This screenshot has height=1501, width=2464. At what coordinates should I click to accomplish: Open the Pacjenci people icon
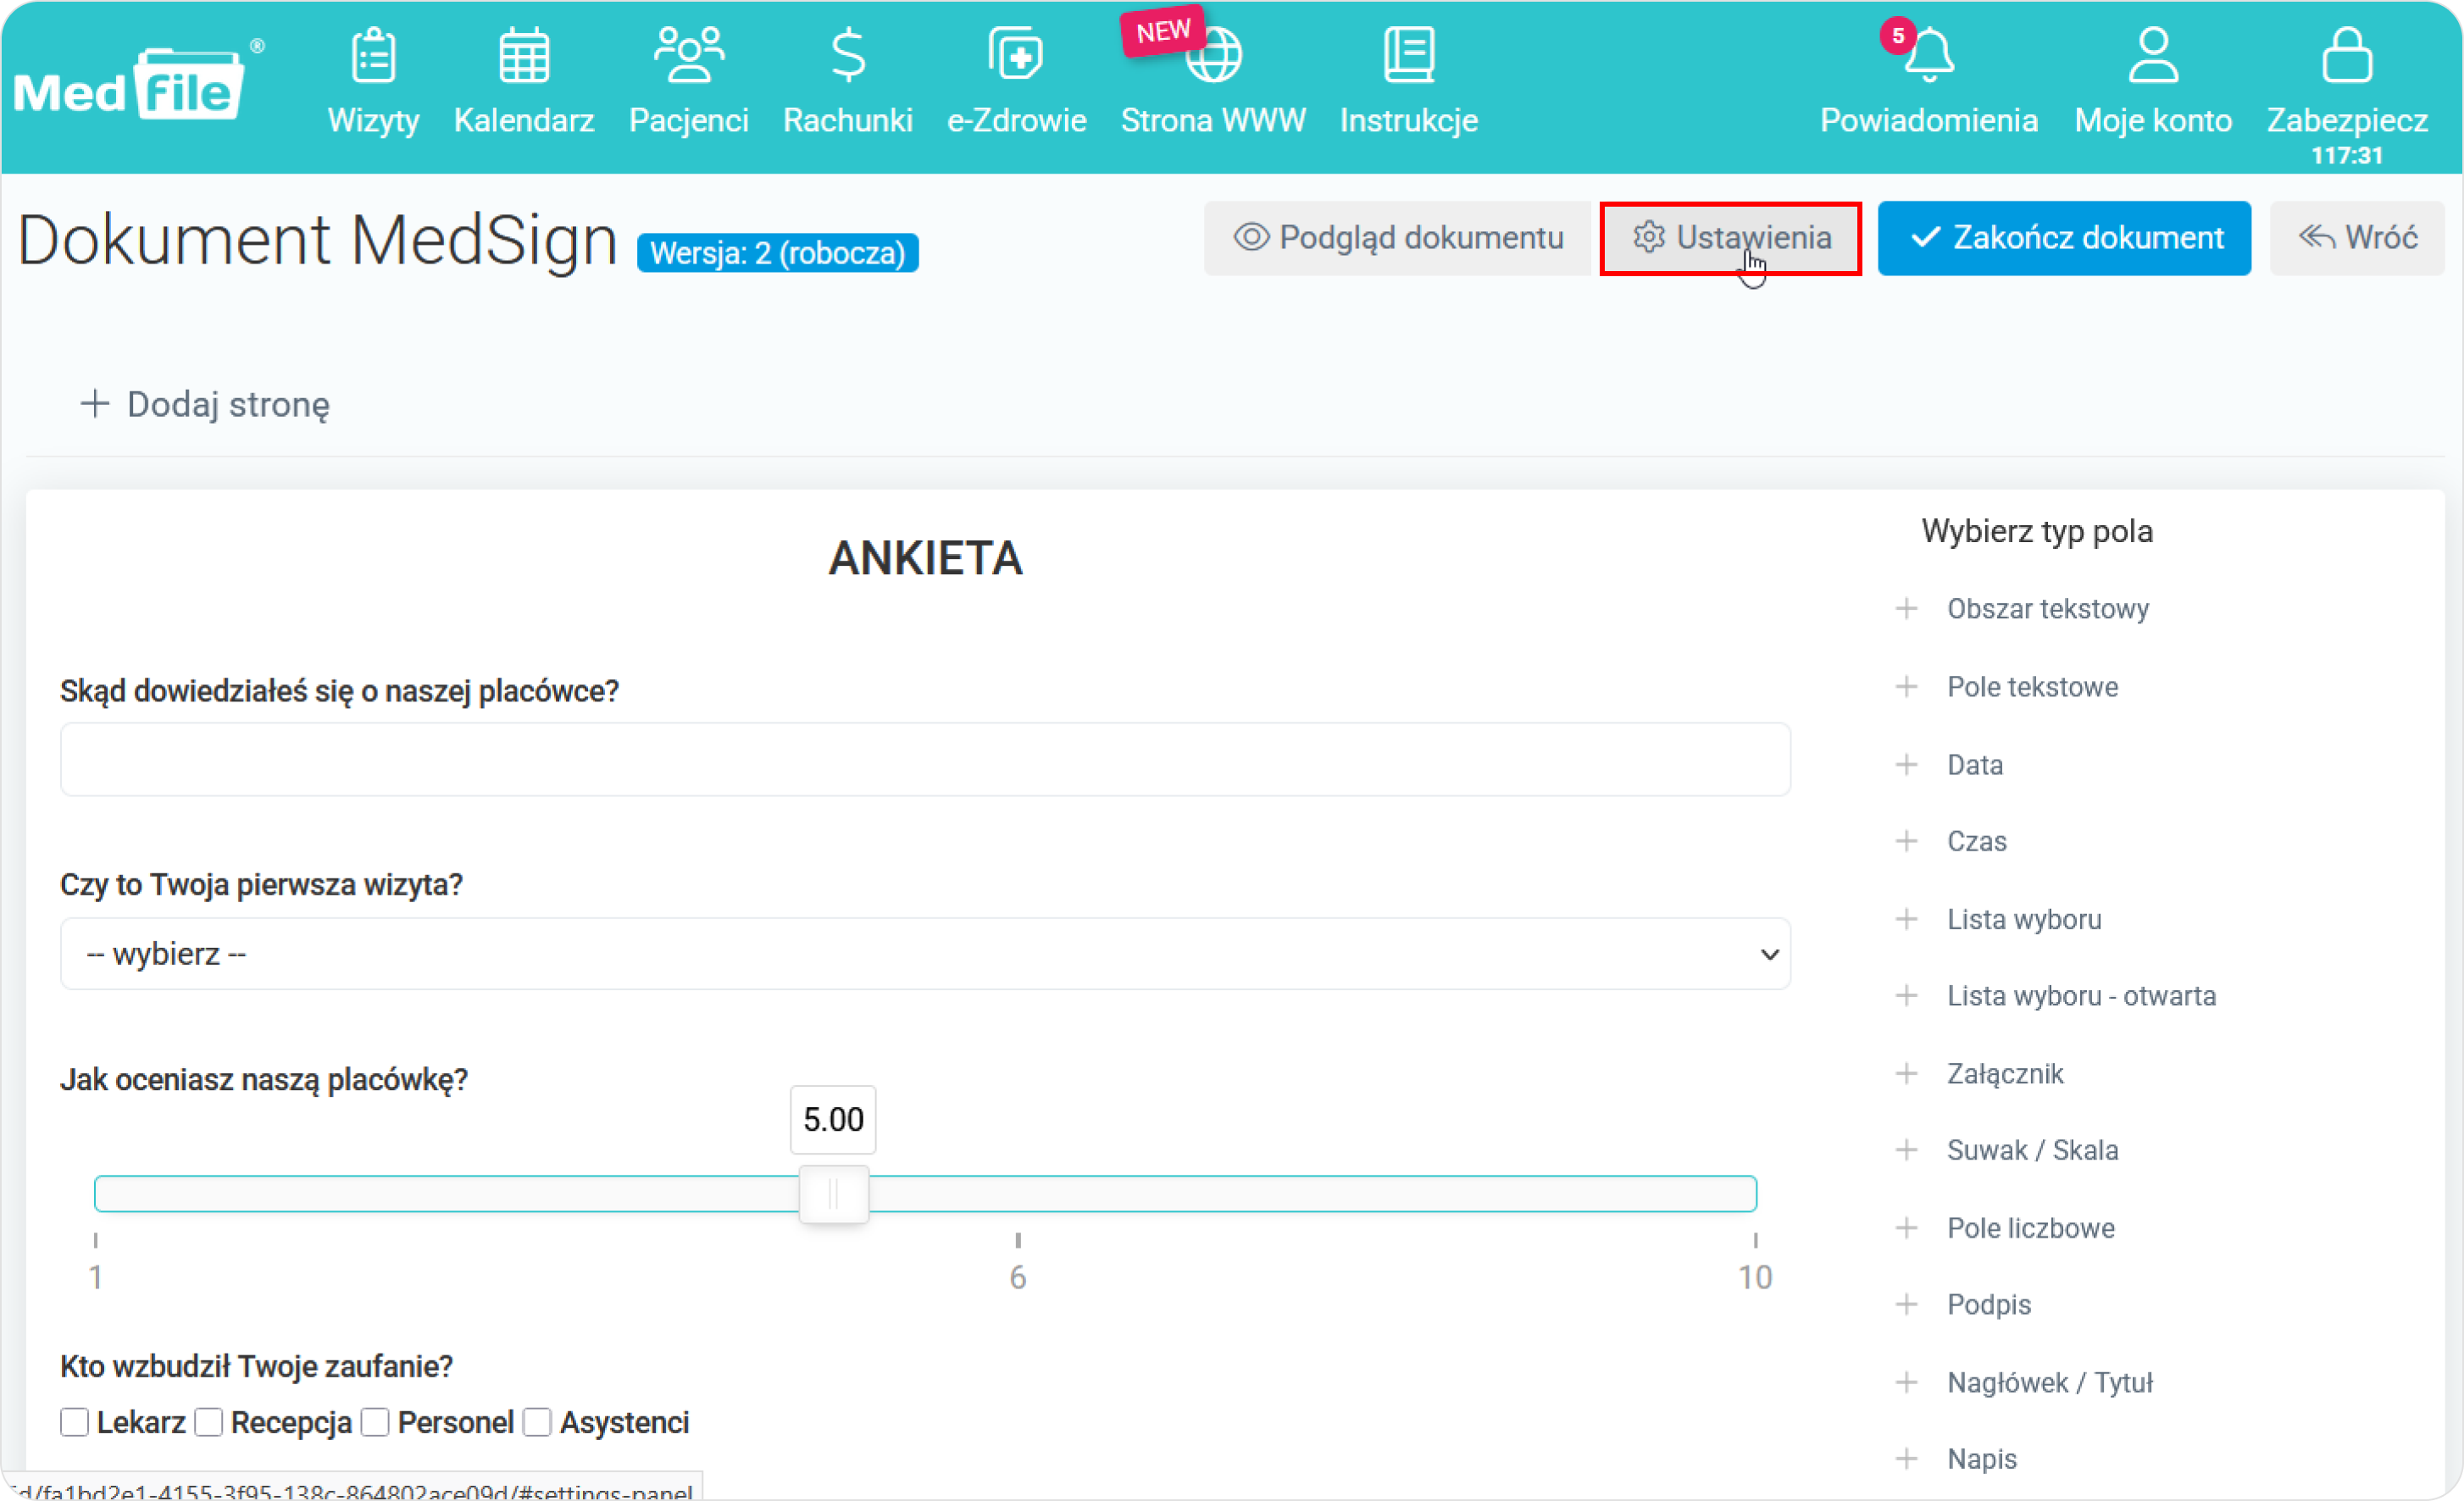coord(688,55)
